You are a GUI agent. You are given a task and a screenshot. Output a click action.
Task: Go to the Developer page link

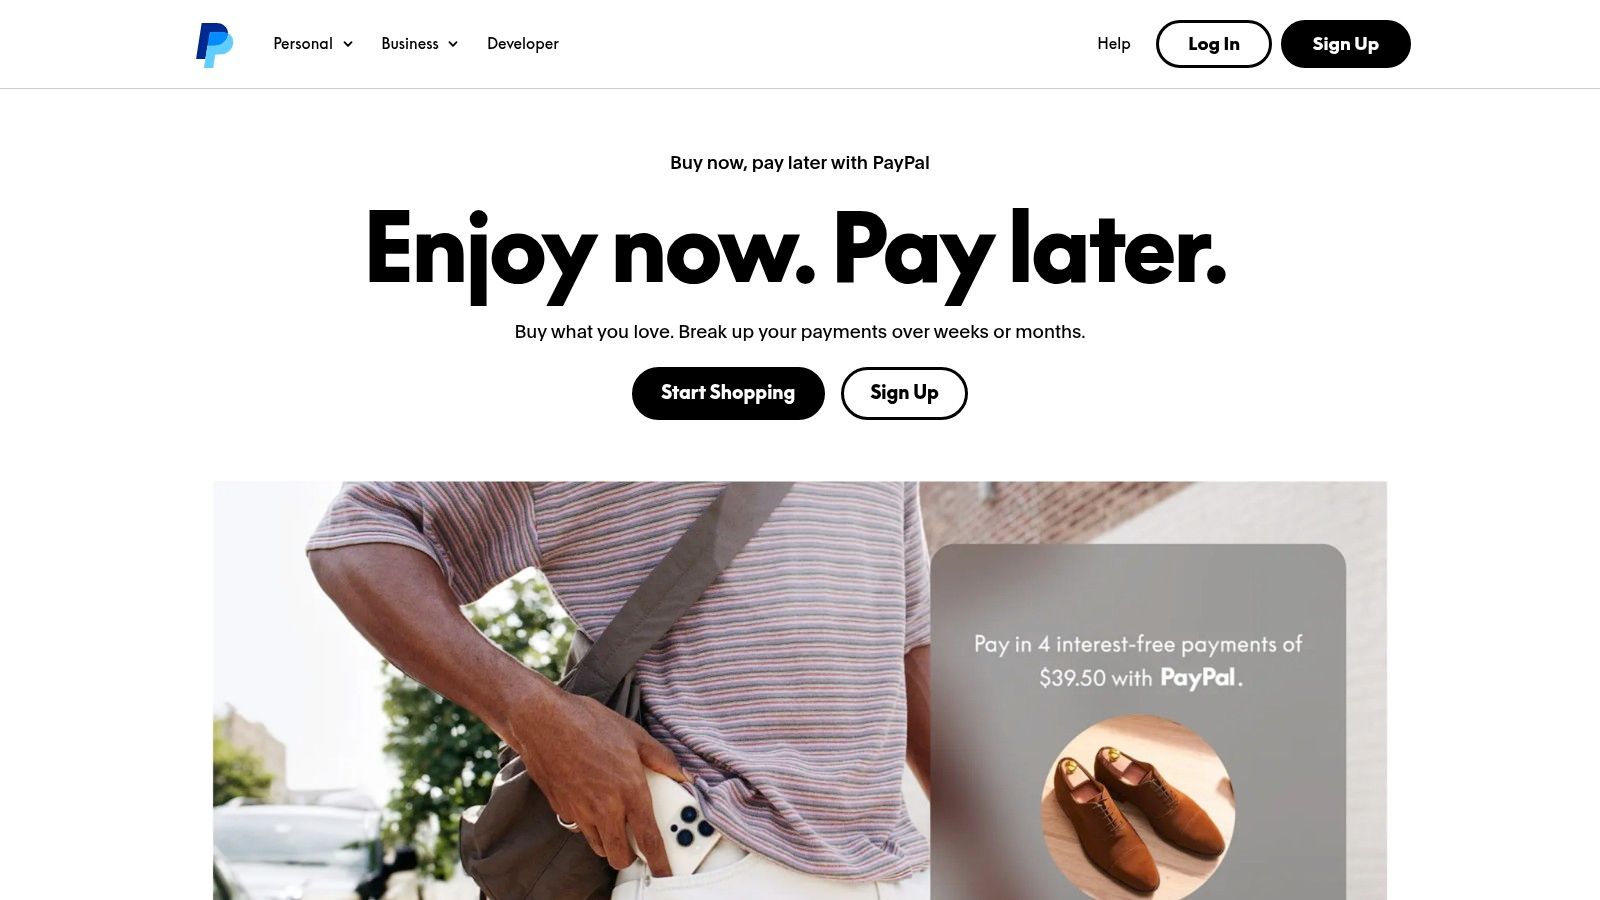(x=523, y=44)
